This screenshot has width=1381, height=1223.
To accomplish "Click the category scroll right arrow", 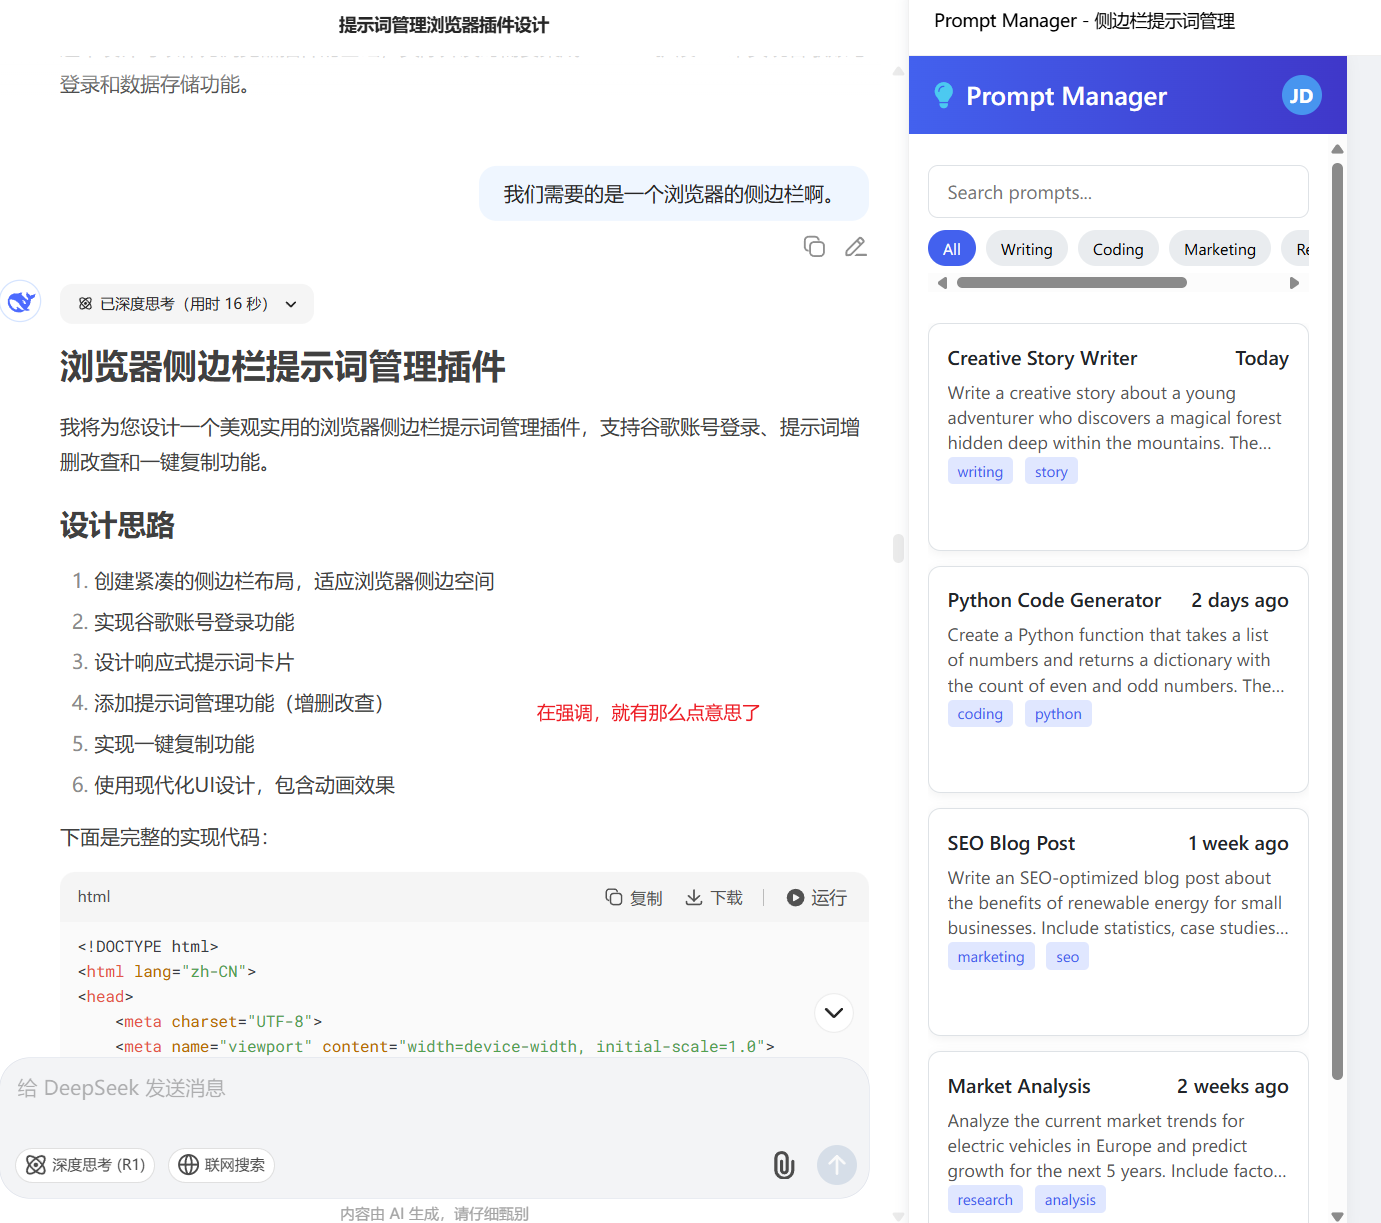I will (x=1294, y=283).
